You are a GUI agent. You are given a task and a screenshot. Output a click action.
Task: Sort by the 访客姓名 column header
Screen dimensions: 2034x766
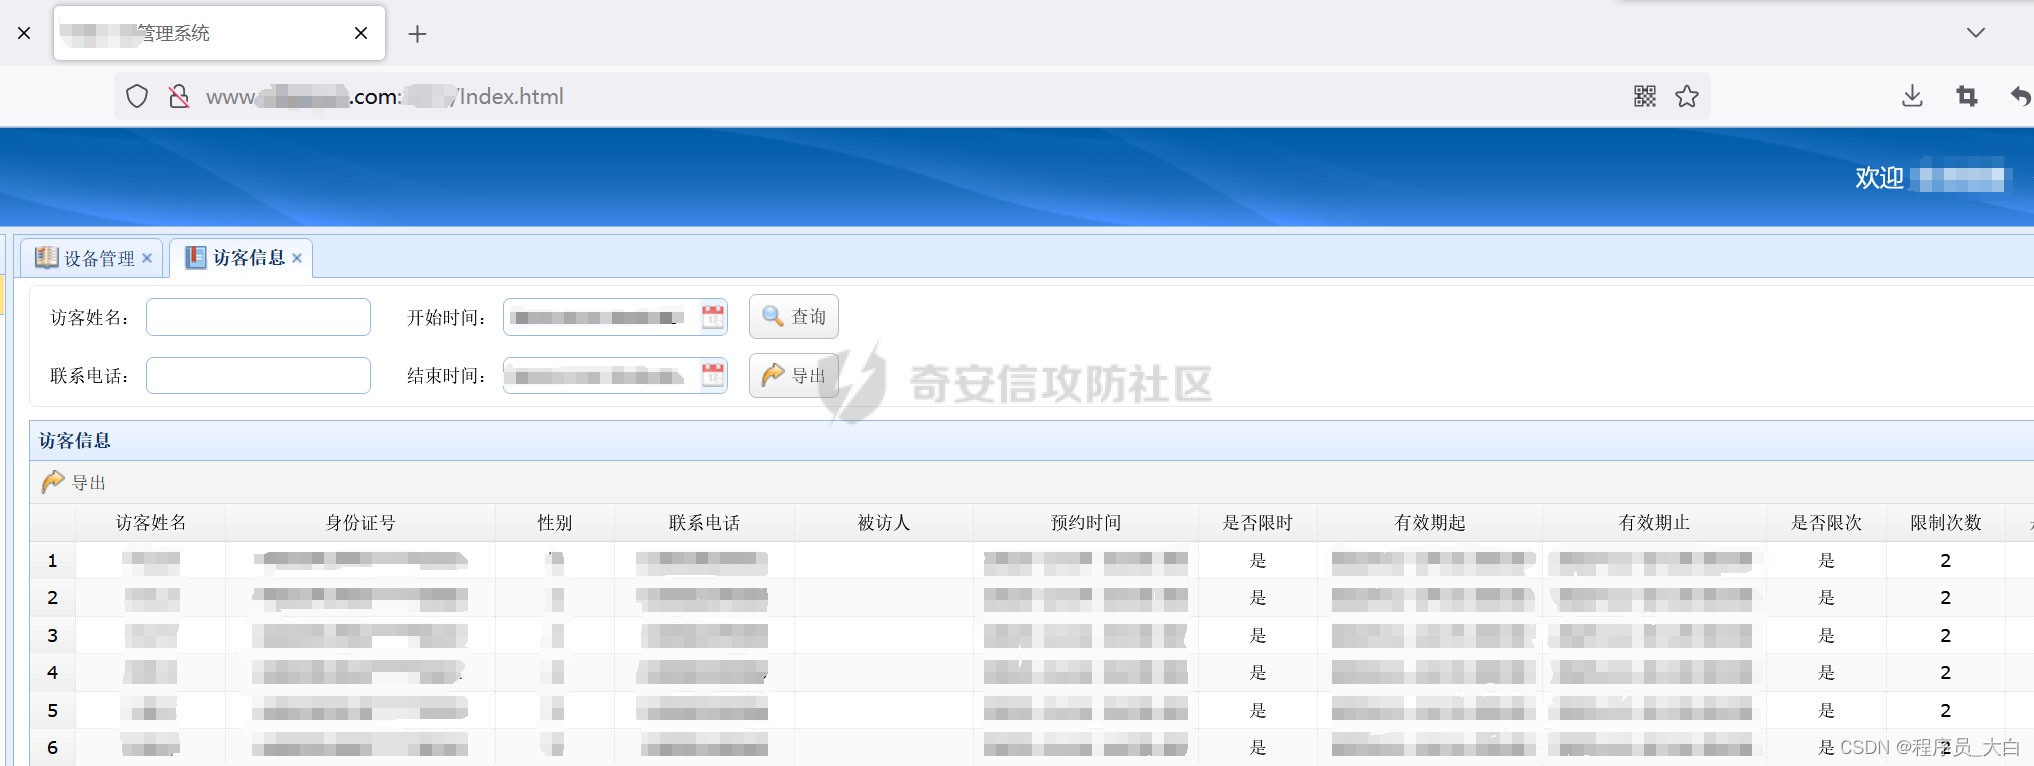[151, 523]
